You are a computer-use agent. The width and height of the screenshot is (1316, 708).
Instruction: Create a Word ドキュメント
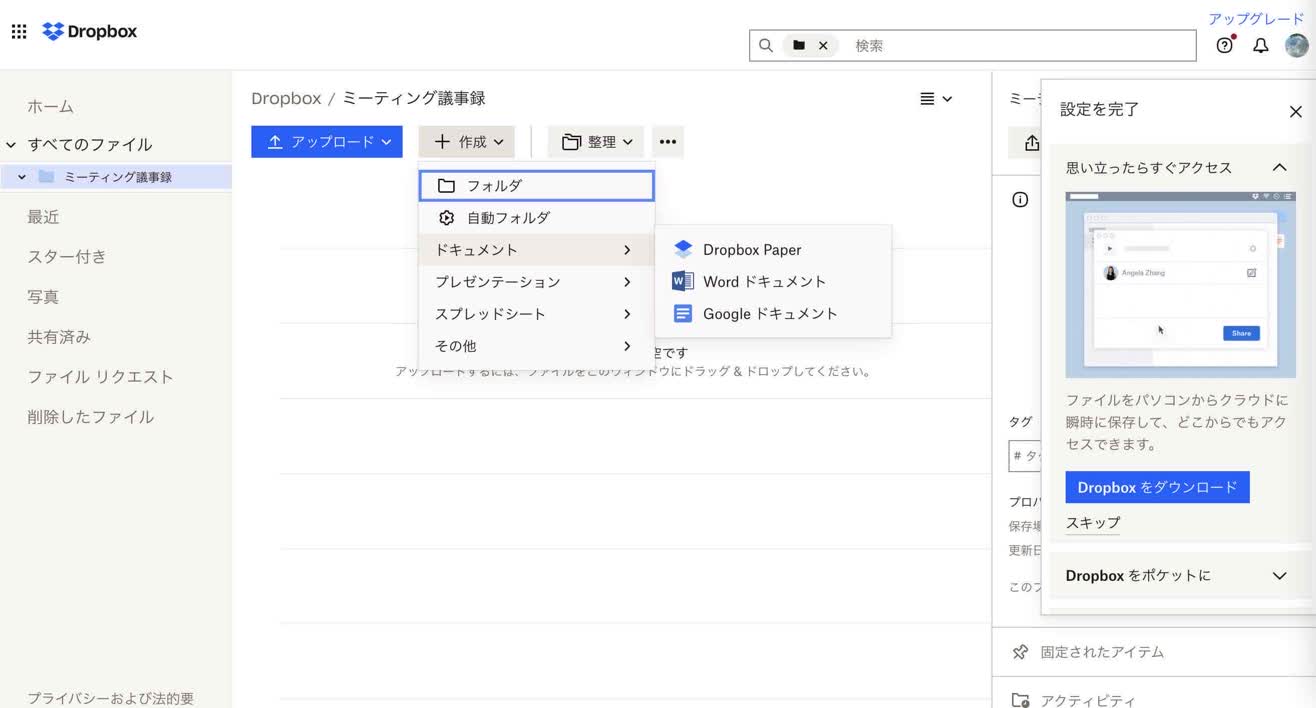tap(772, 282)
